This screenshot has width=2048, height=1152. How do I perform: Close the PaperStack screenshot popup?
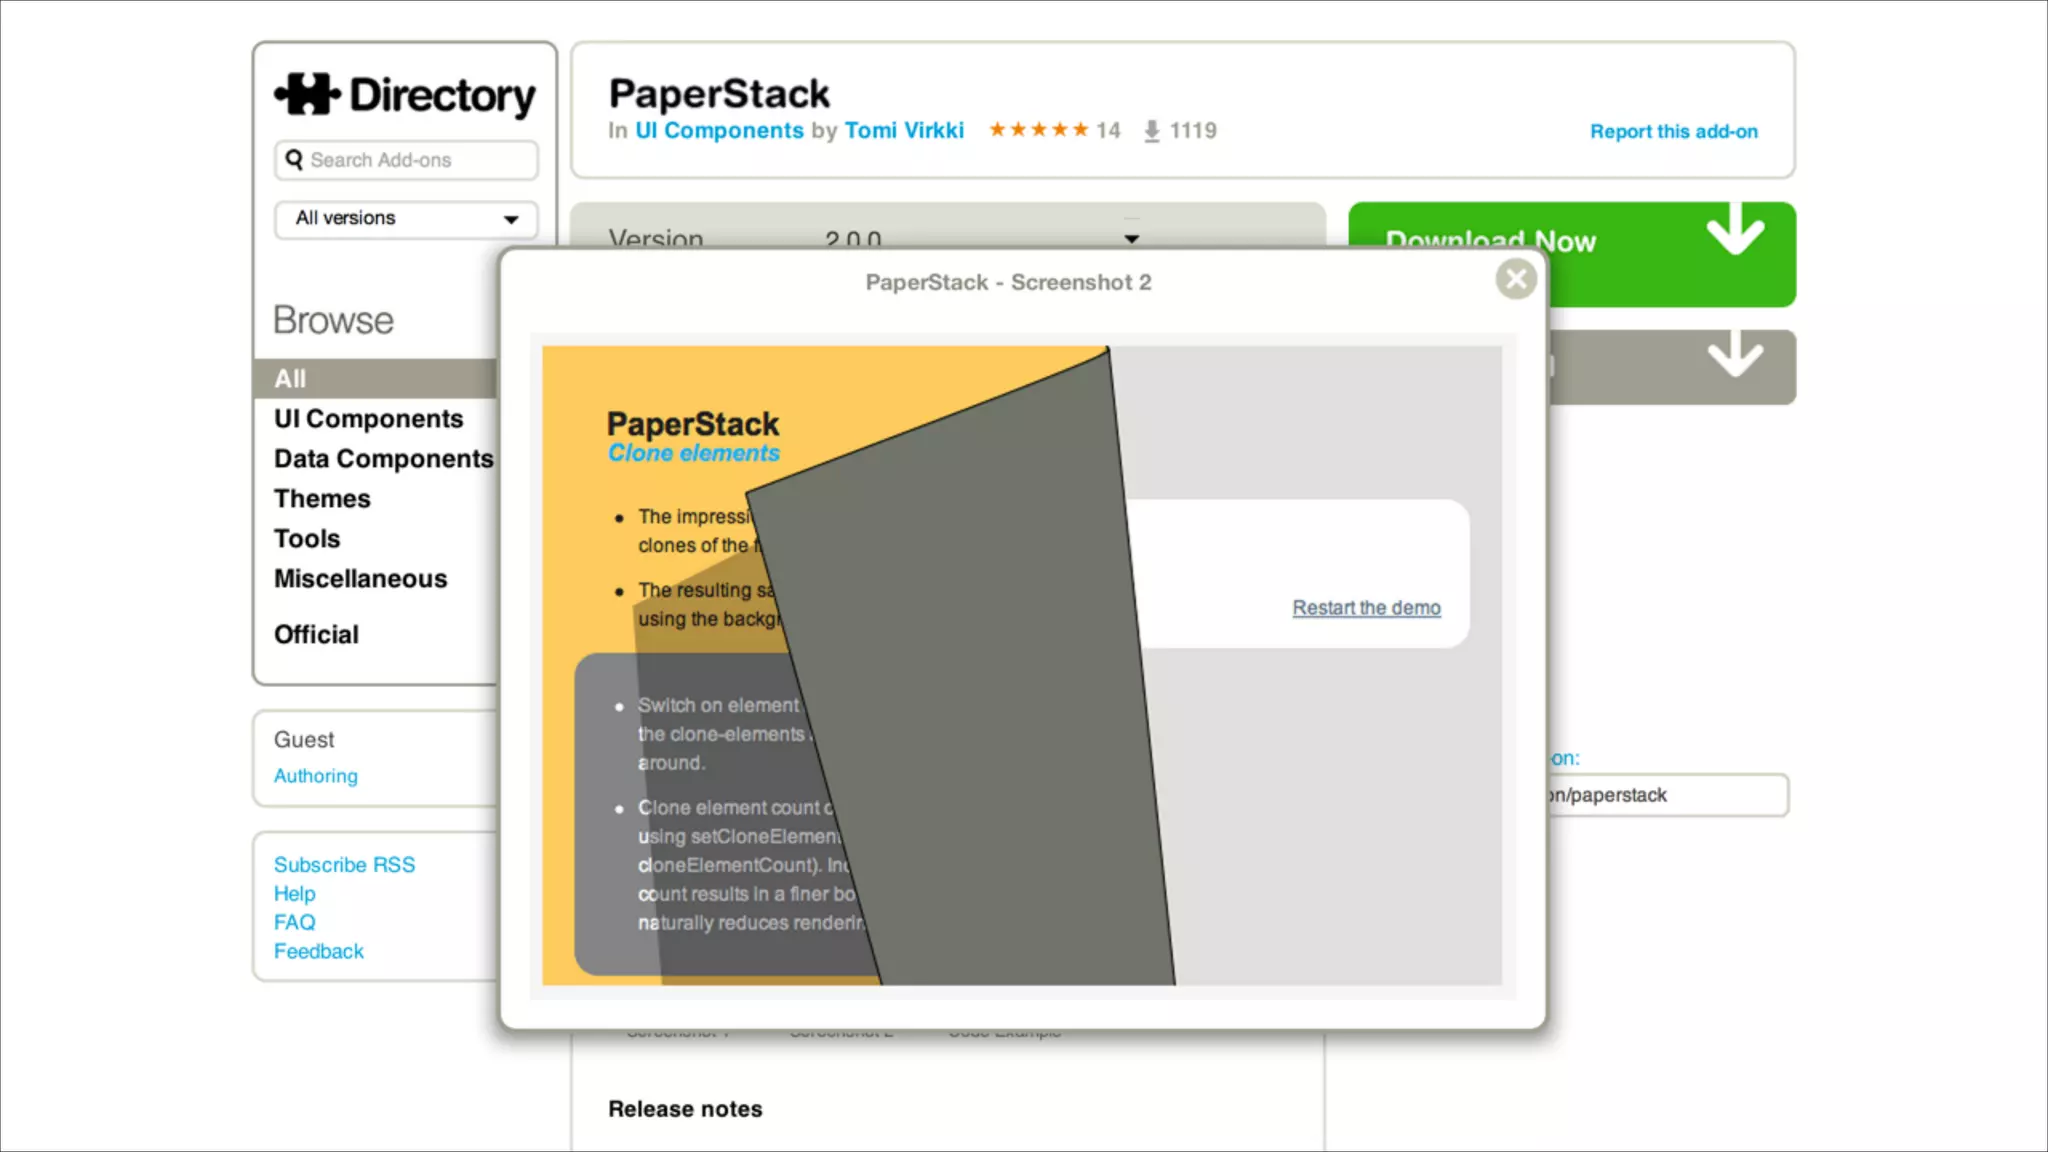[1516, 279]
